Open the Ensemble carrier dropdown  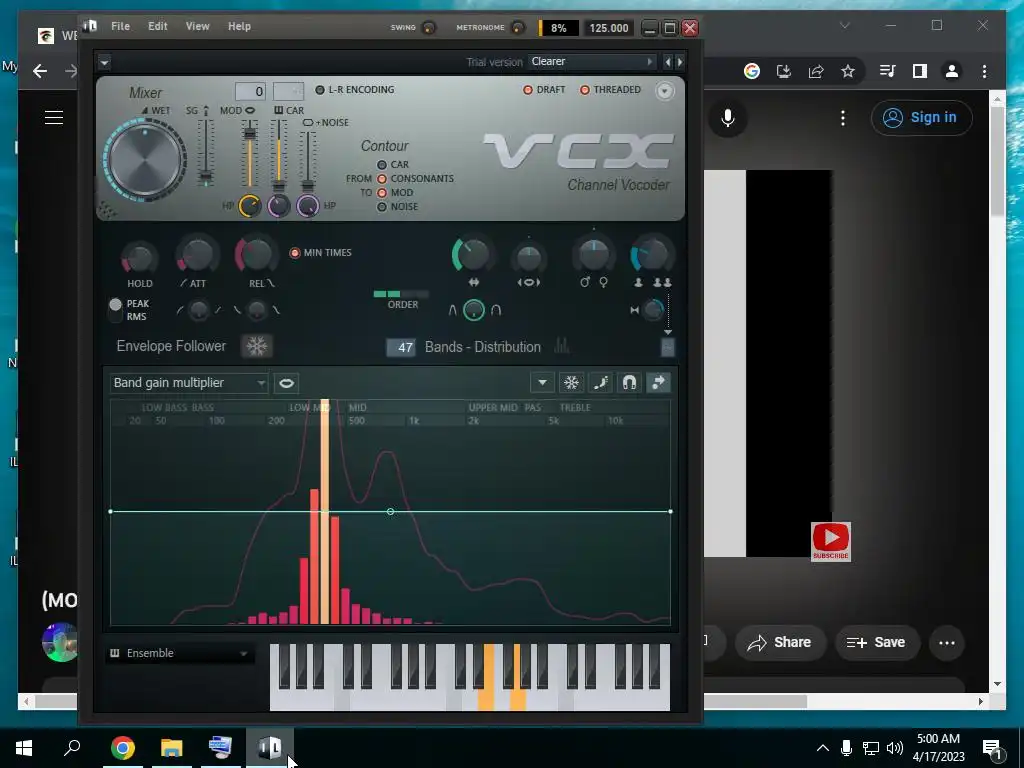pyautogui.click(x=180, y=653)
